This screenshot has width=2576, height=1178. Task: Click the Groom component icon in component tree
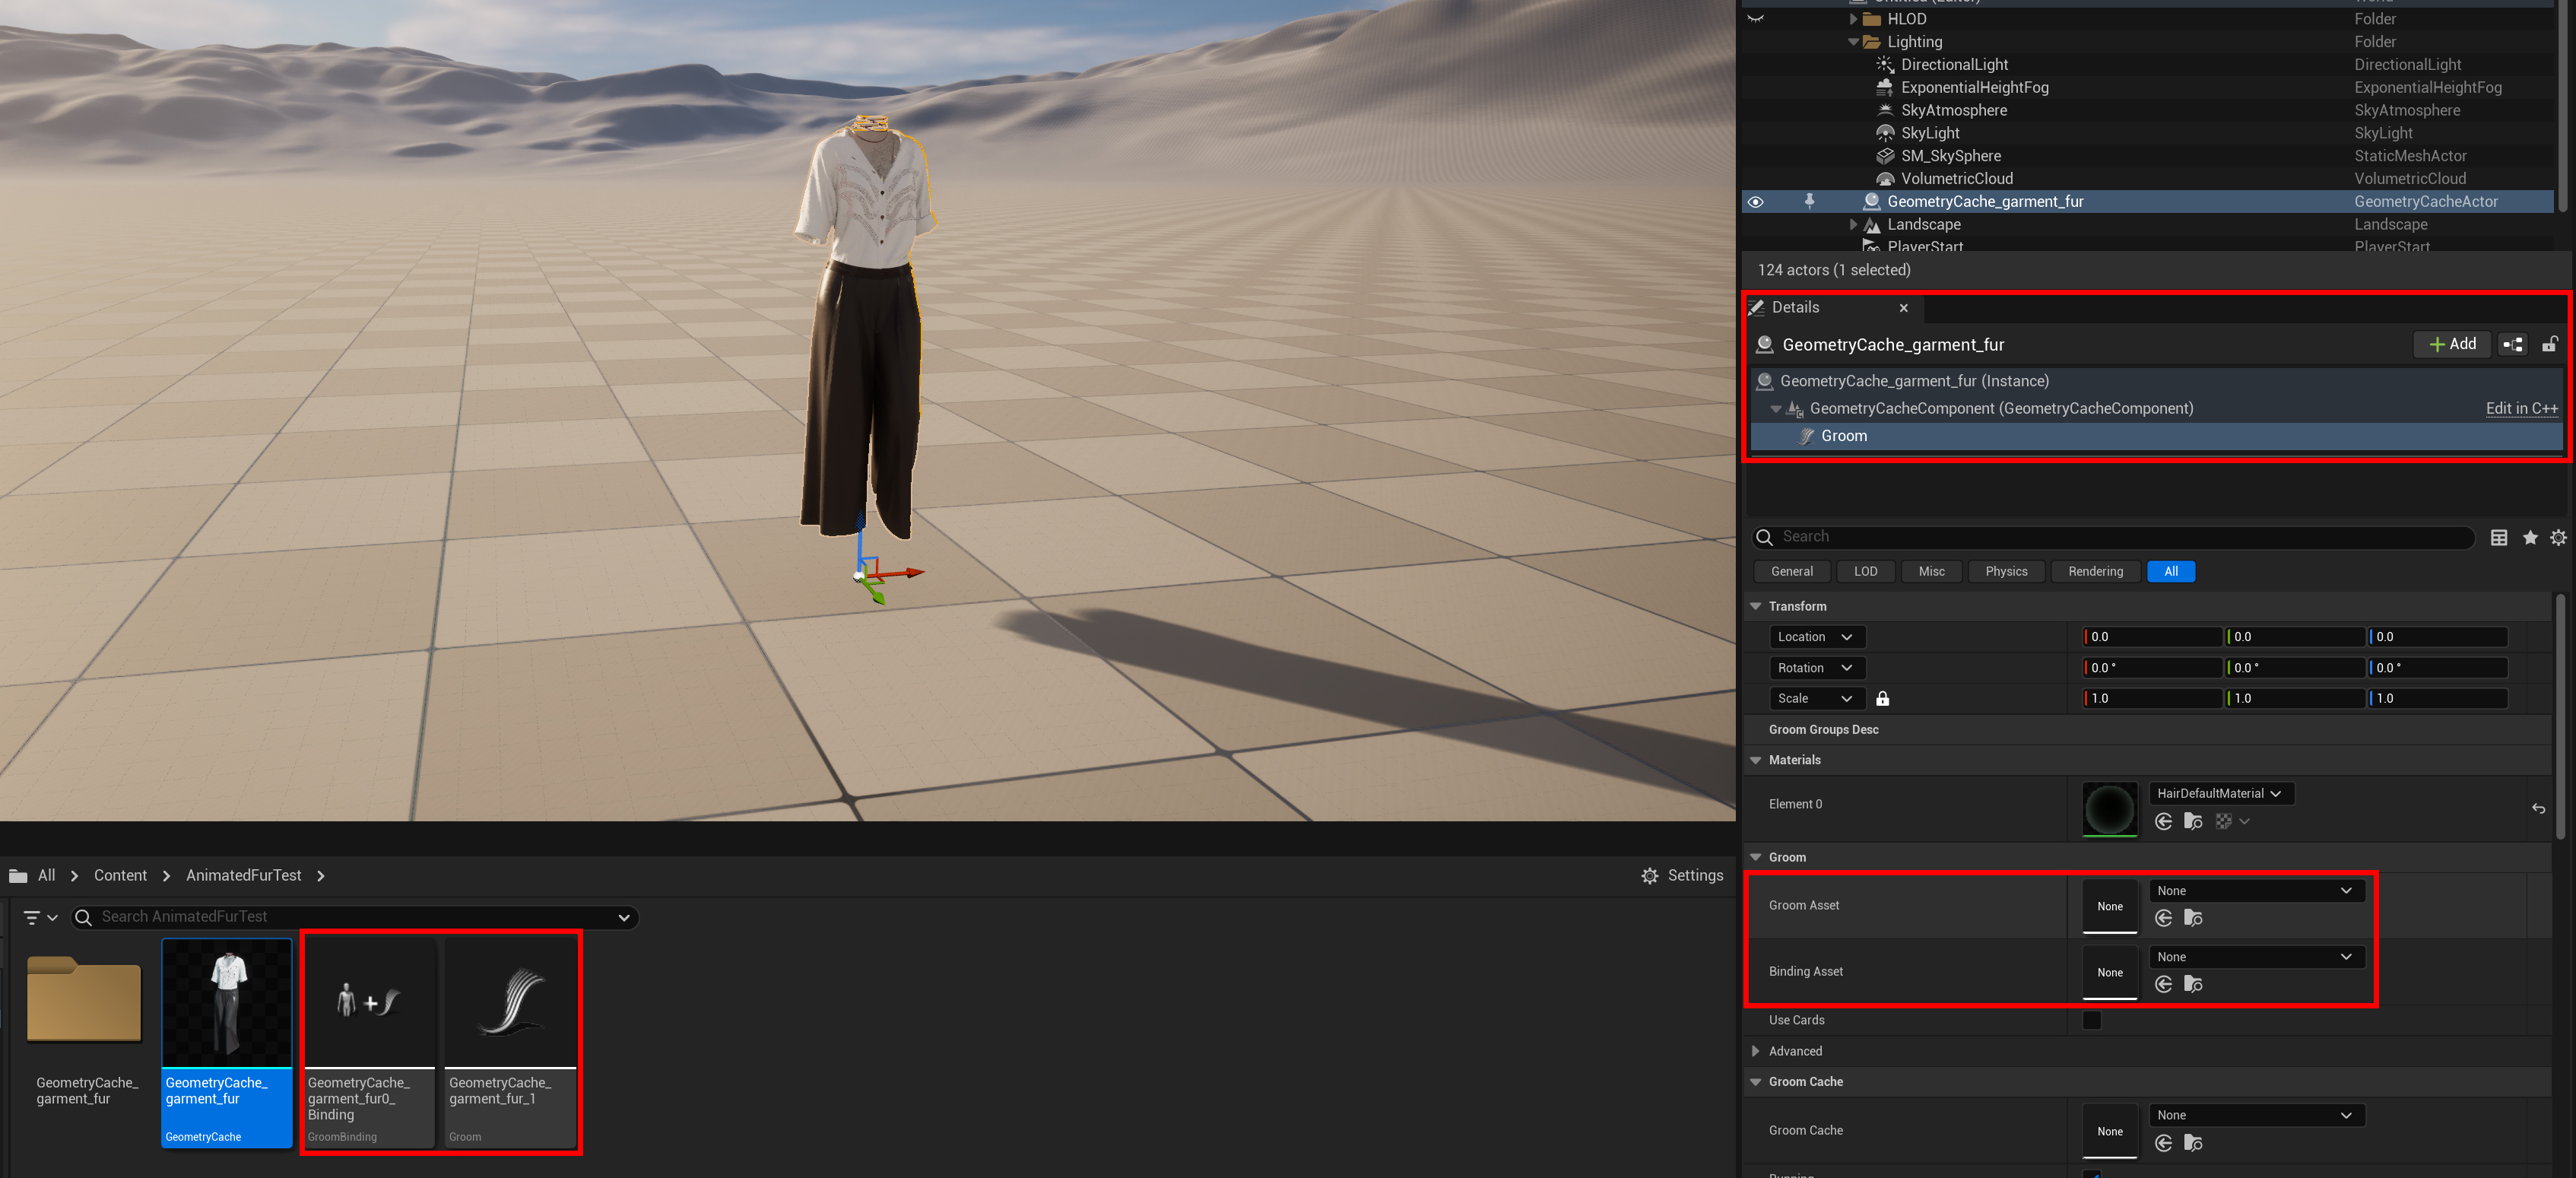point(1807,436)
